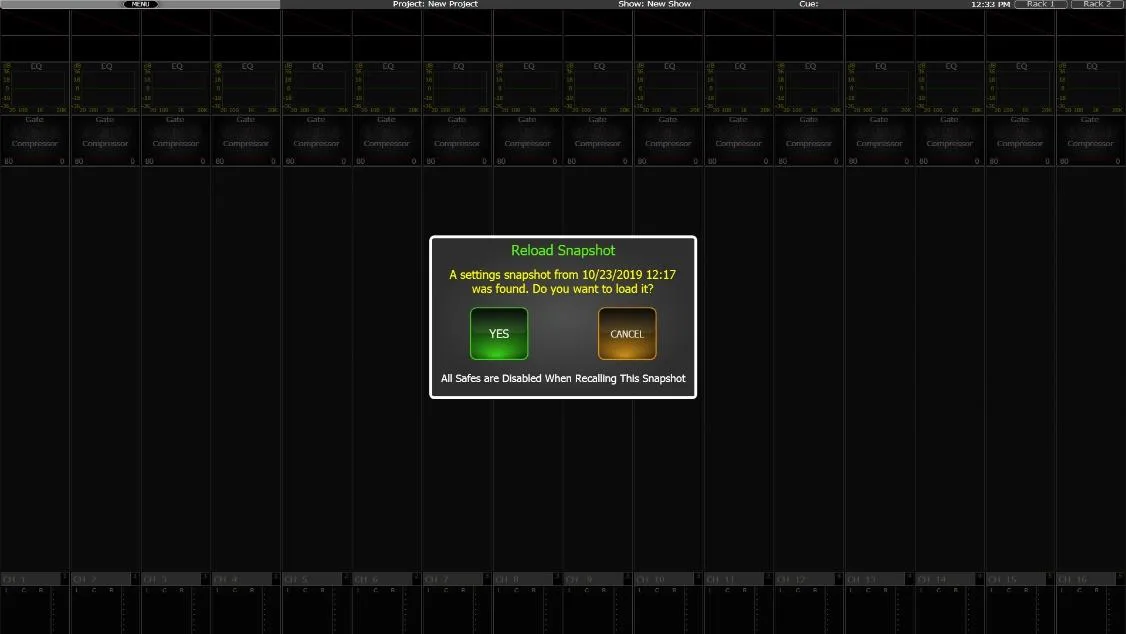The height and width of the screenshot is (634, 1126).
Task: Switch to Rack 1
Action: coord(1040,4)
